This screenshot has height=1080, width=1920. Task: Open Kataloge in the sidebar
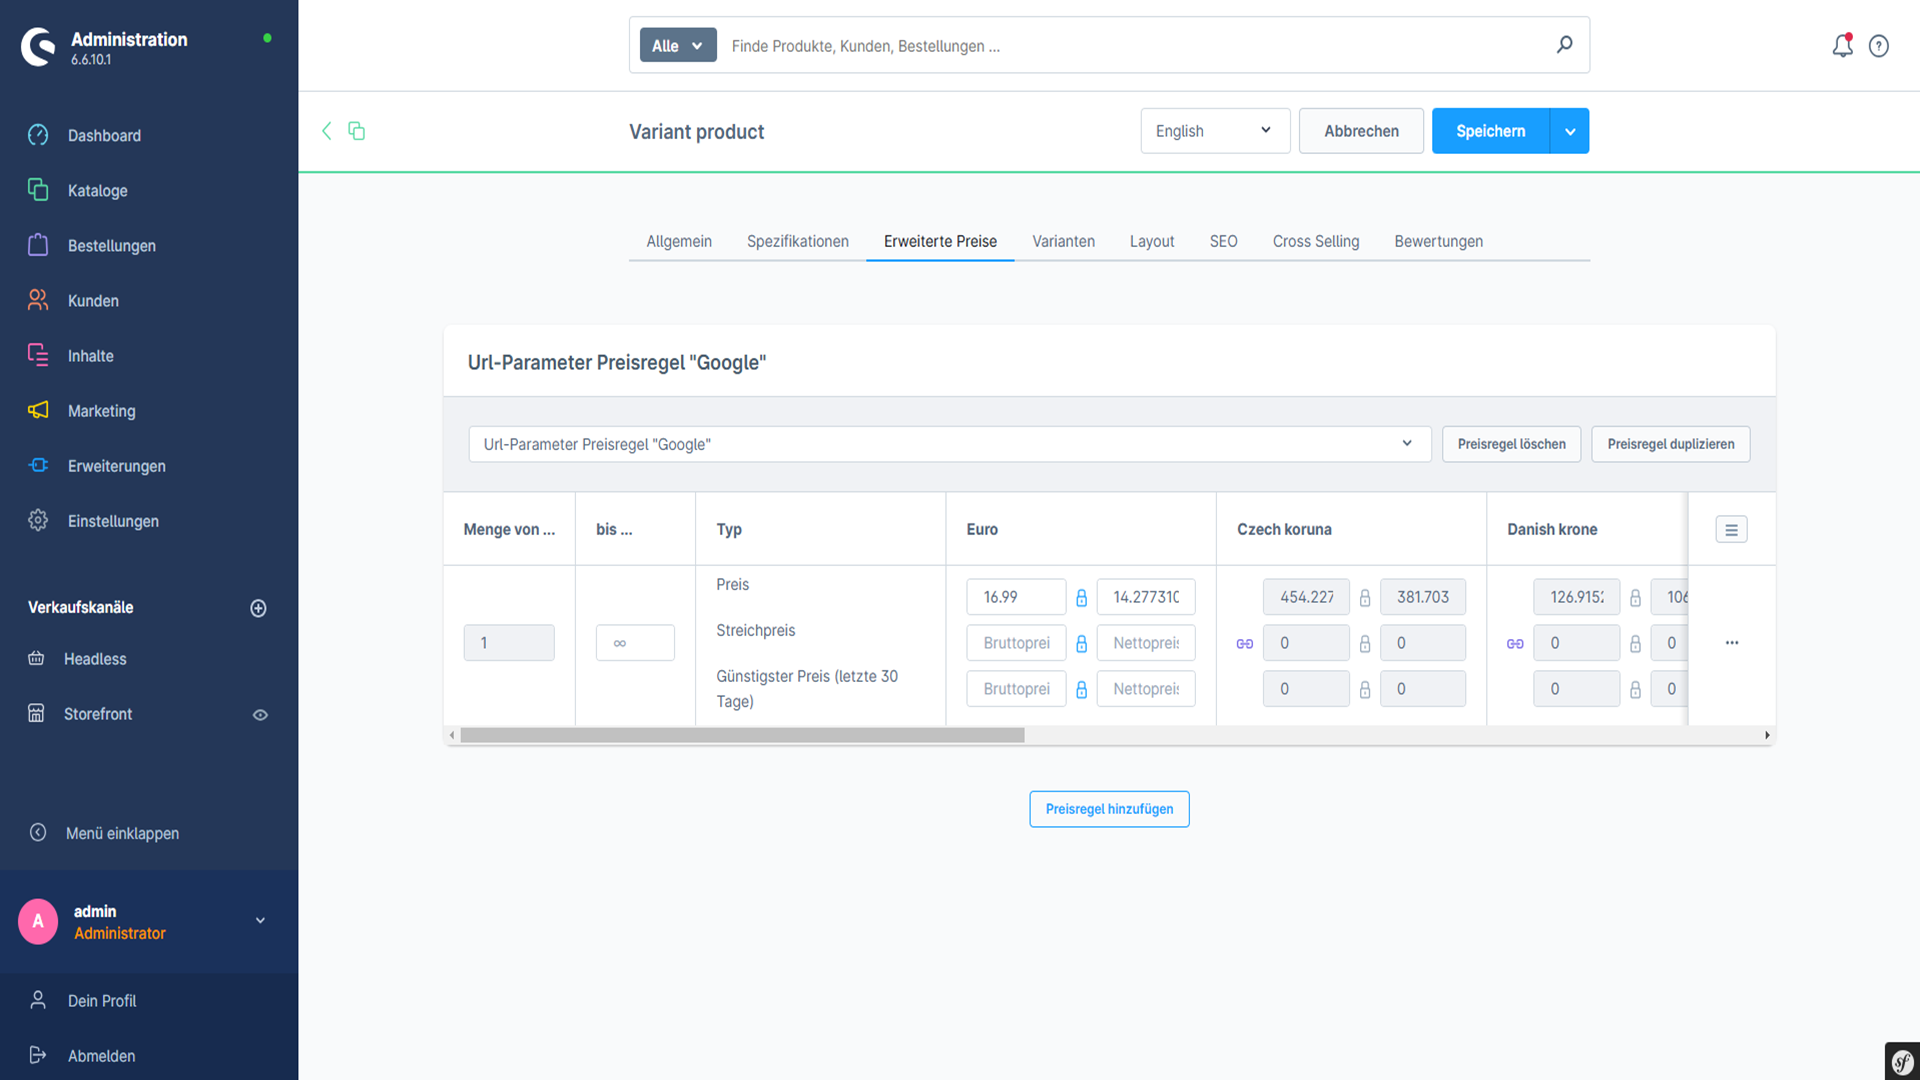coord(98,191)
